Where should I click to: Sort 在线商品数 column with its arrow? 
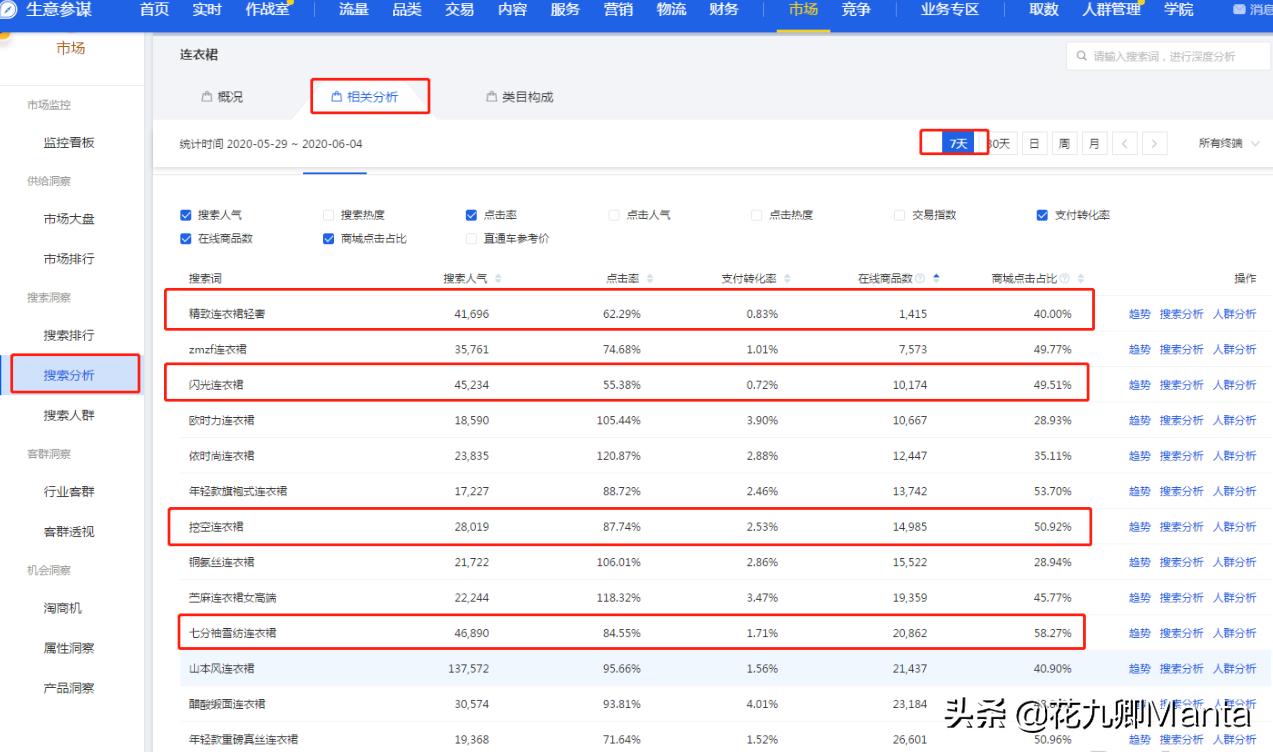(936, 279)
